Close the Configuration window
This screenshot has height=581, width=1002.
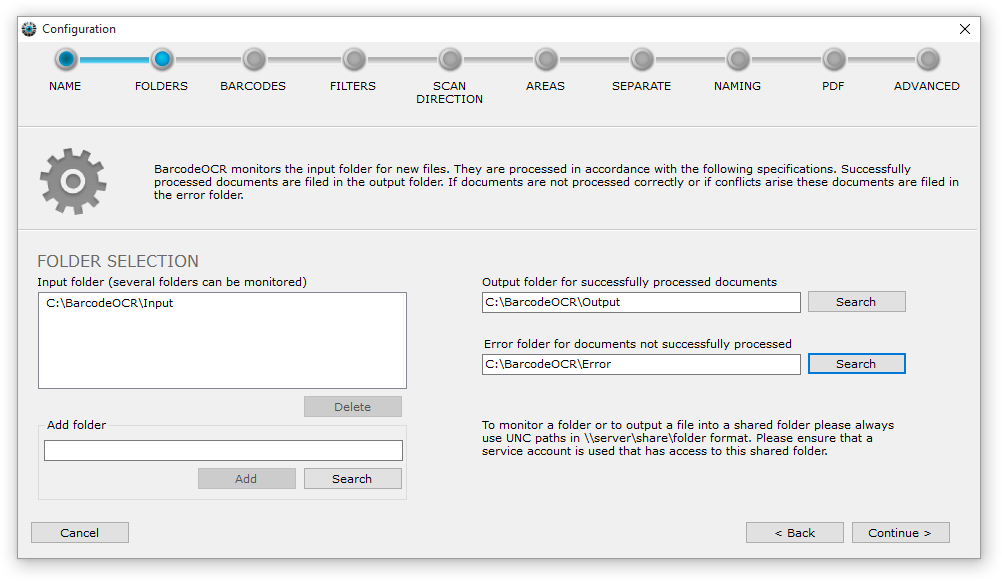965,29
